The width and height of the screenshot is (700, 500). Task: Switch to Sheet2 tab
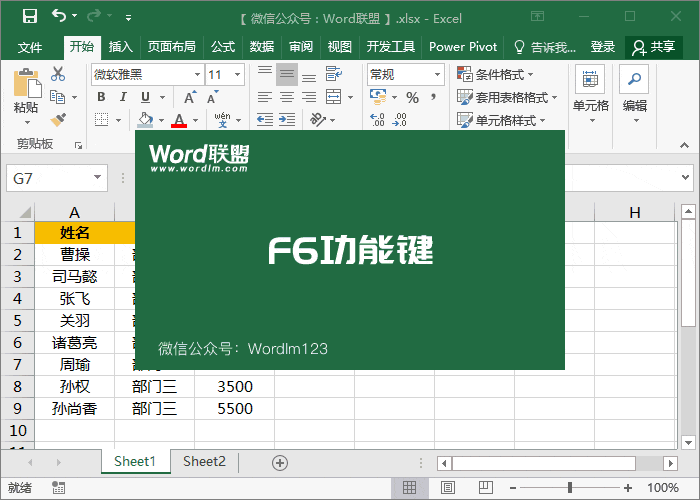pos(204,461)
